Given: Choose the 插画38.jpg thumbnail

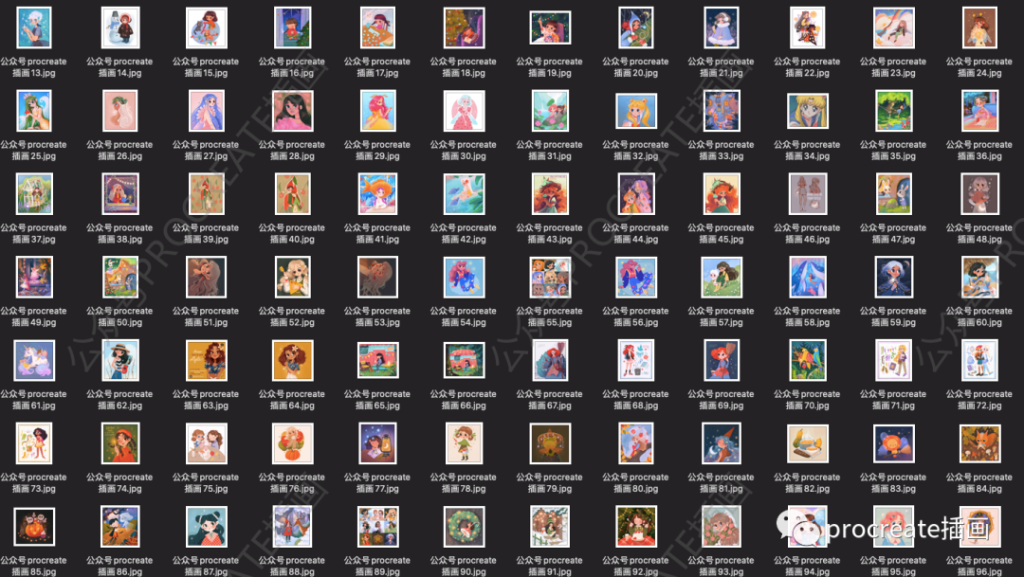Looking at the screenshot, I should pos(119,194).
